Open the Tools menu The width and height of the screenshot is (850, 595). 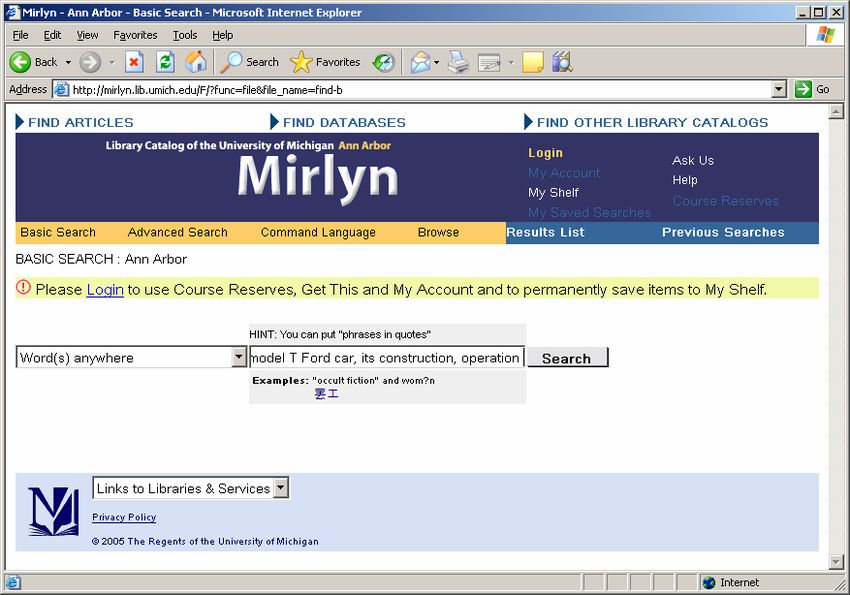point(185,35)
